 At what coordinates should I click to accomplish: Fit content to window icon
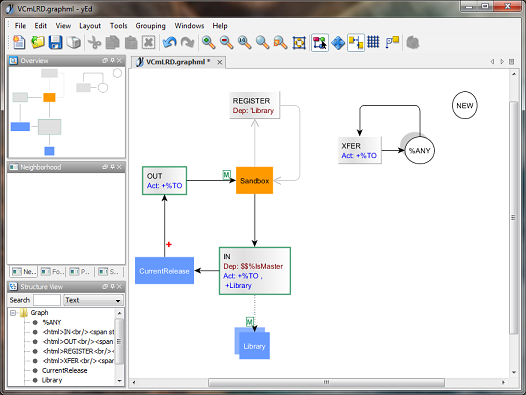coord(299,43)
